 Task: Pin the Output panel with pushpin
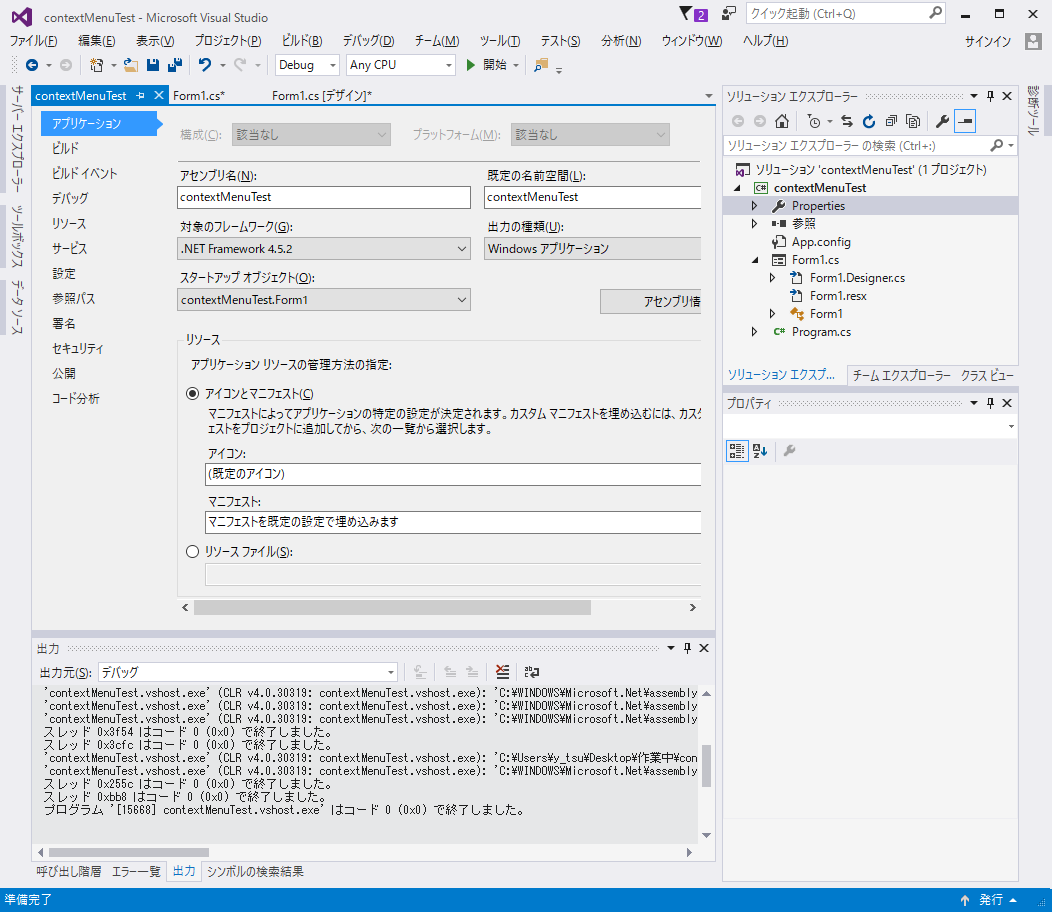point(687,648)
